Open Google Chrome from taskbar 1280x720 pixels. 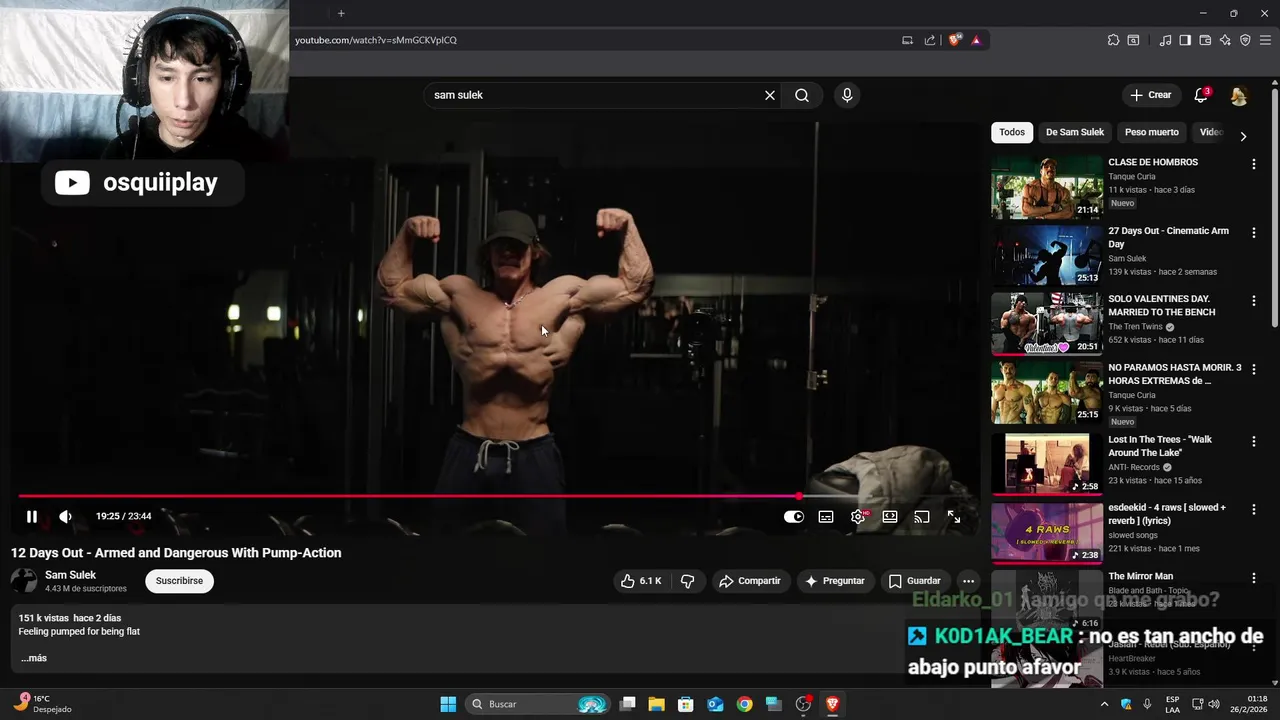pyautogui.click(x=745, y=704)
